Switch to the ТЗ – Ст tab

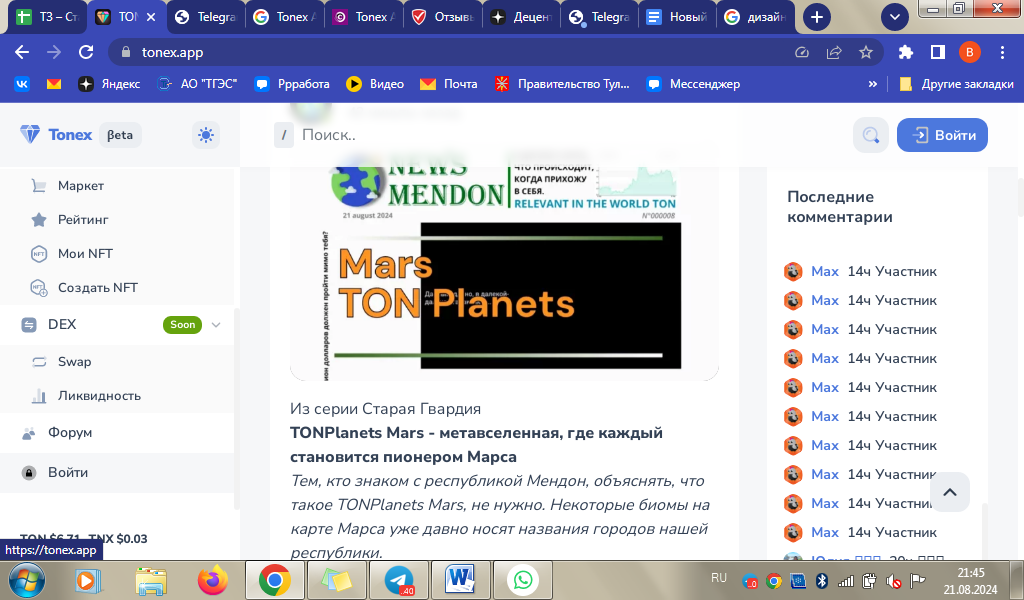[x=47, y=17]
